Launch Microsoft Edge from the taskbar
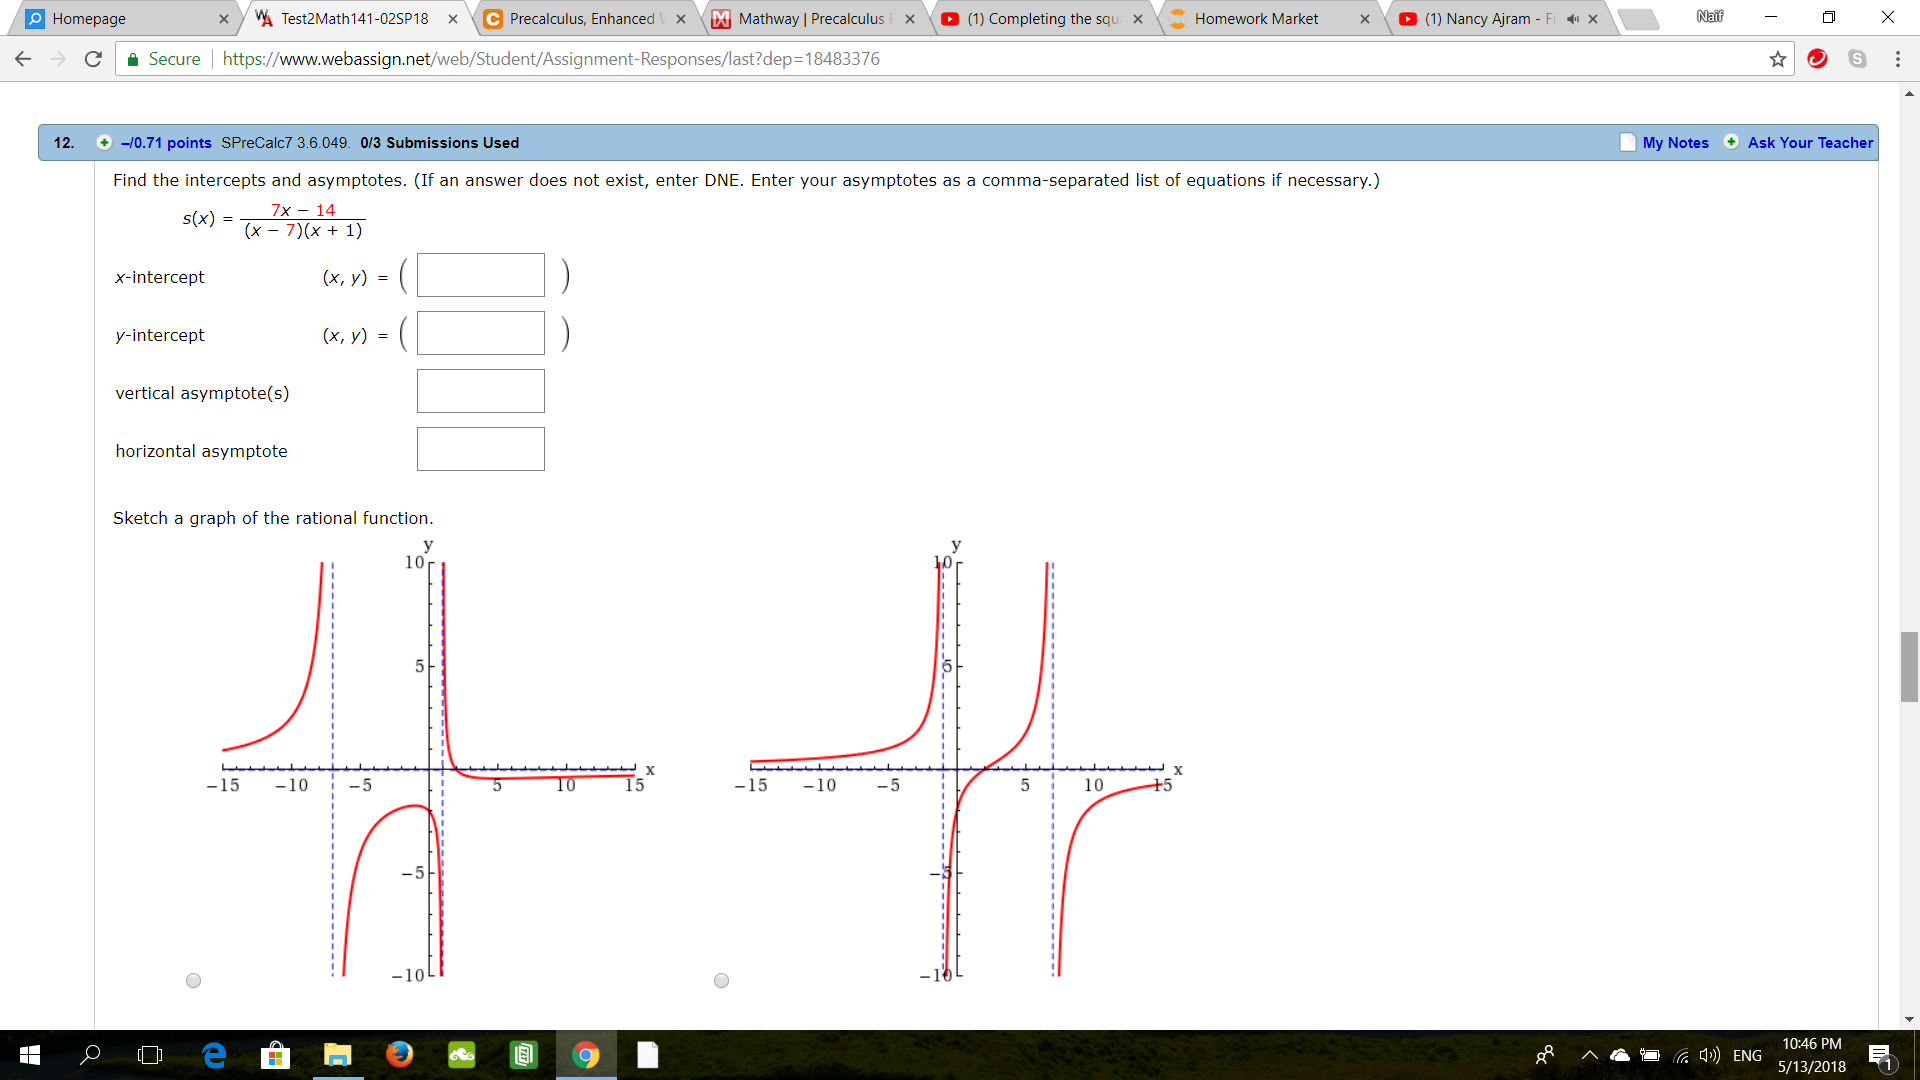 pos(214,1055)
